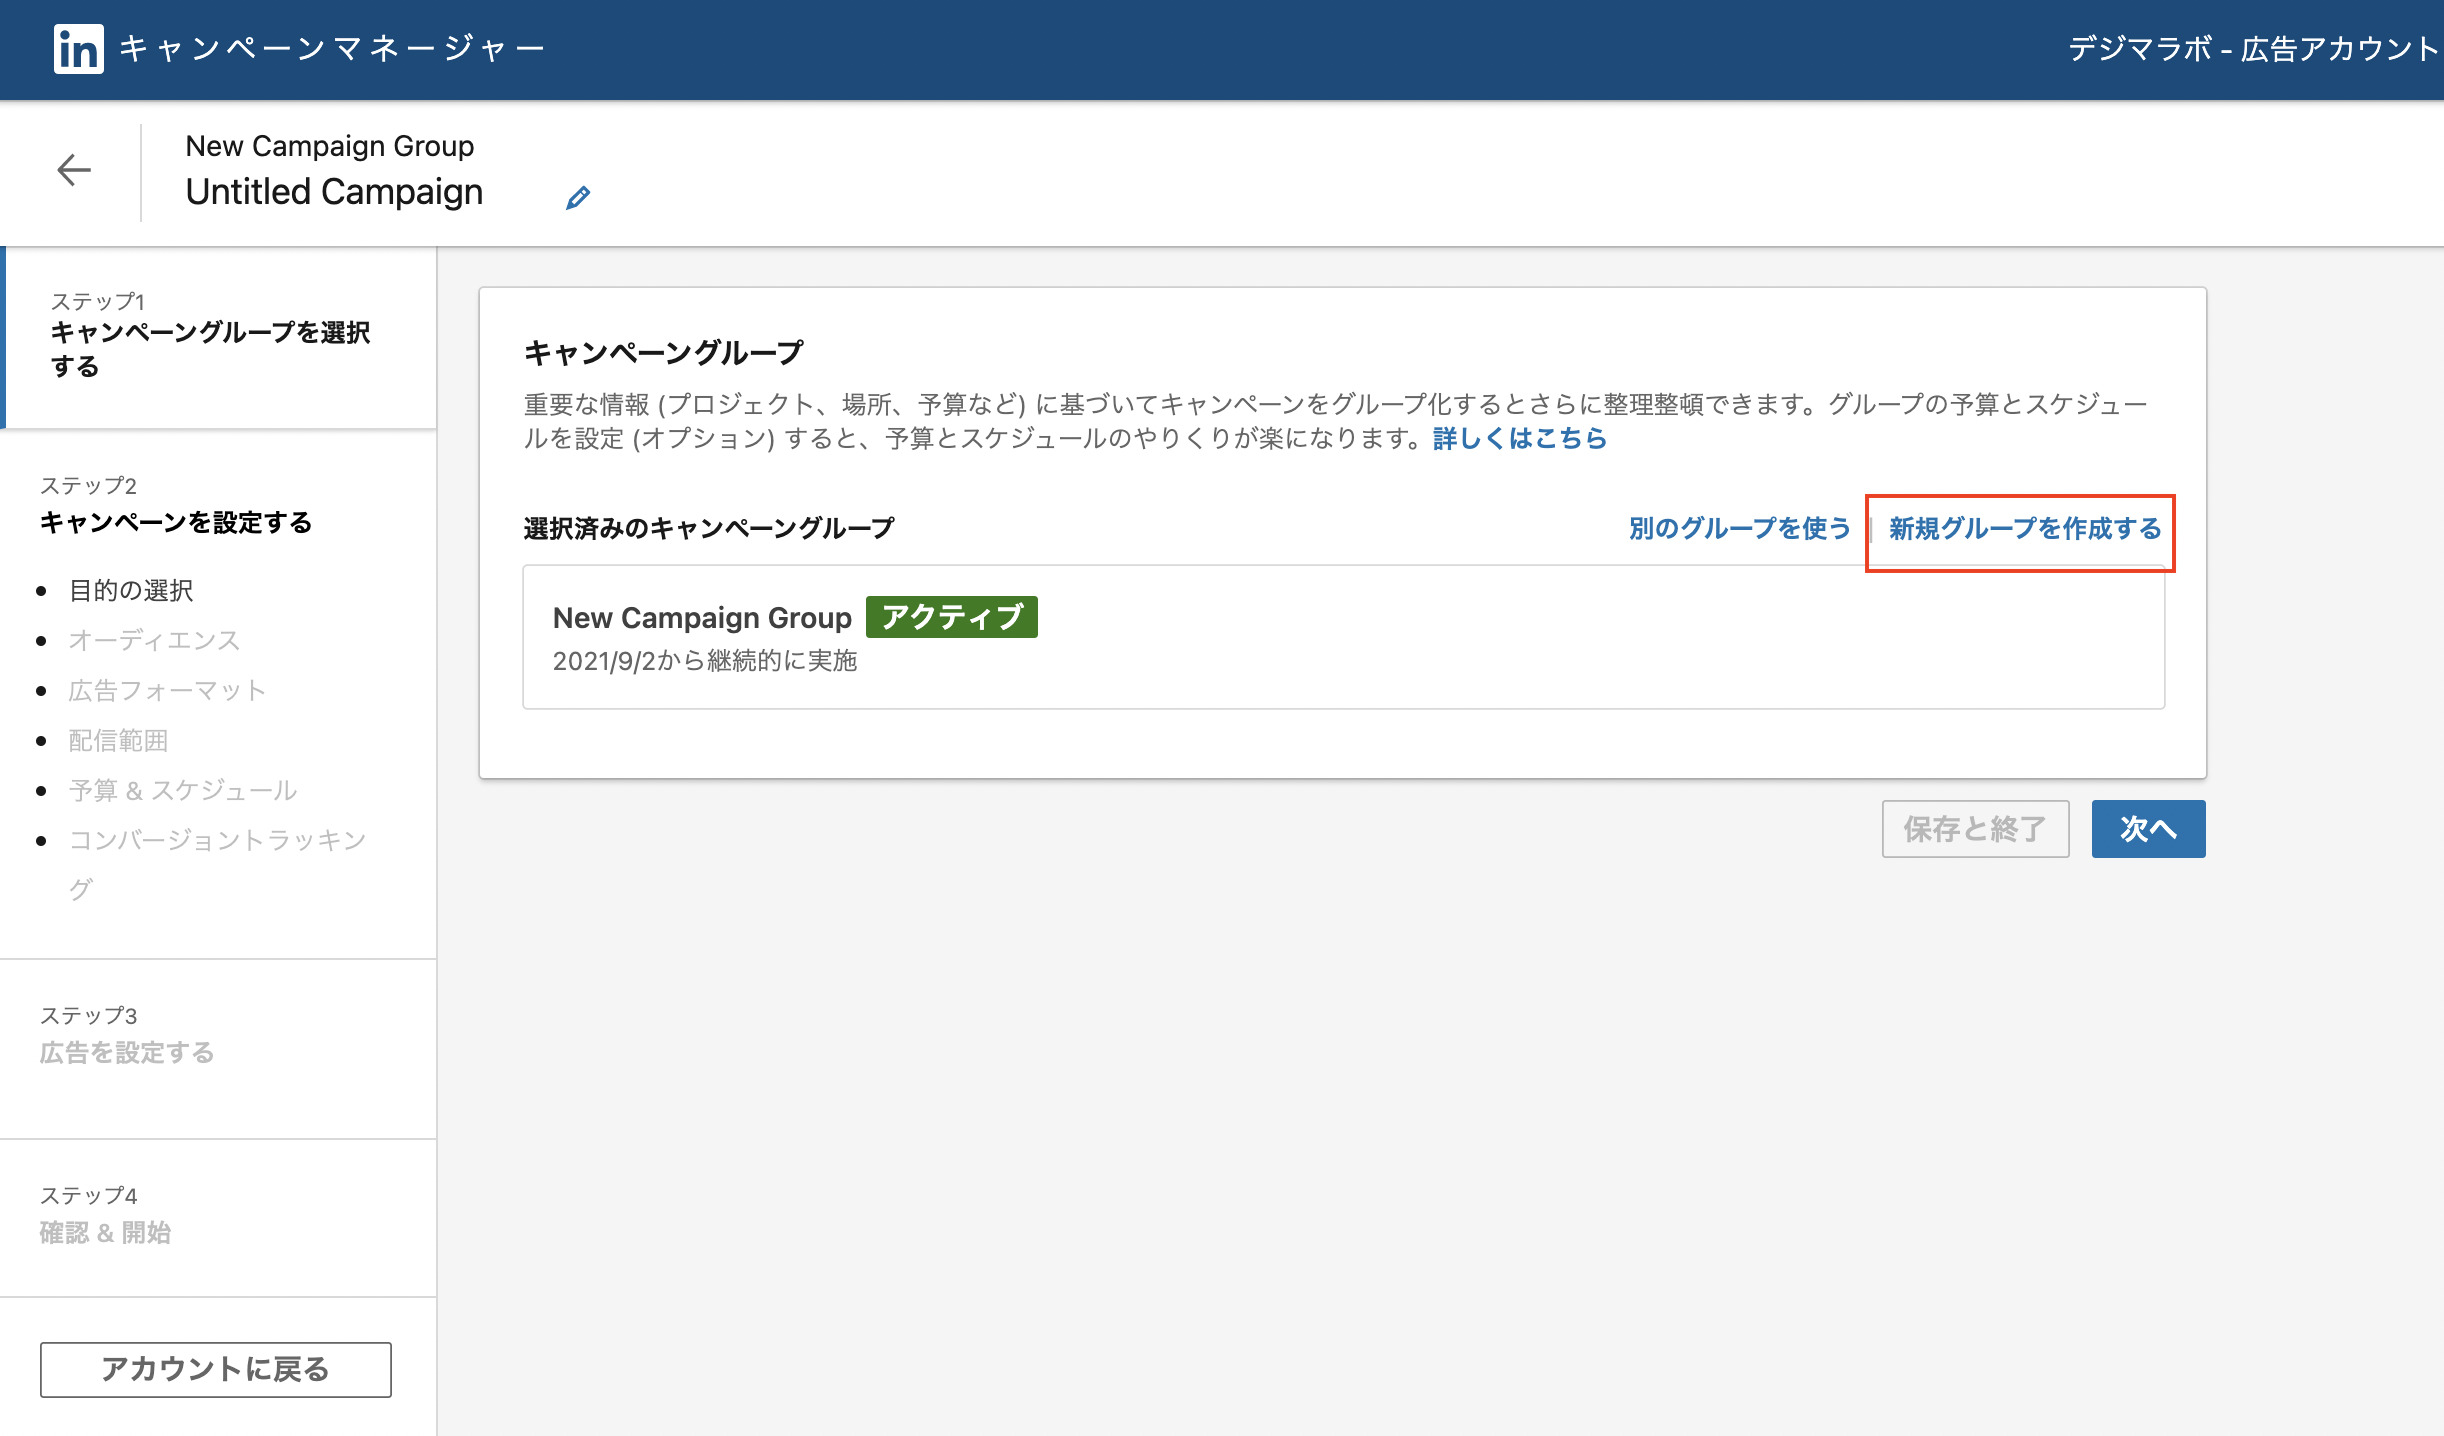Select step 2 キャンペーンを設定する
Viewport: 2444px width, 1436px height.
pos(176,522)
